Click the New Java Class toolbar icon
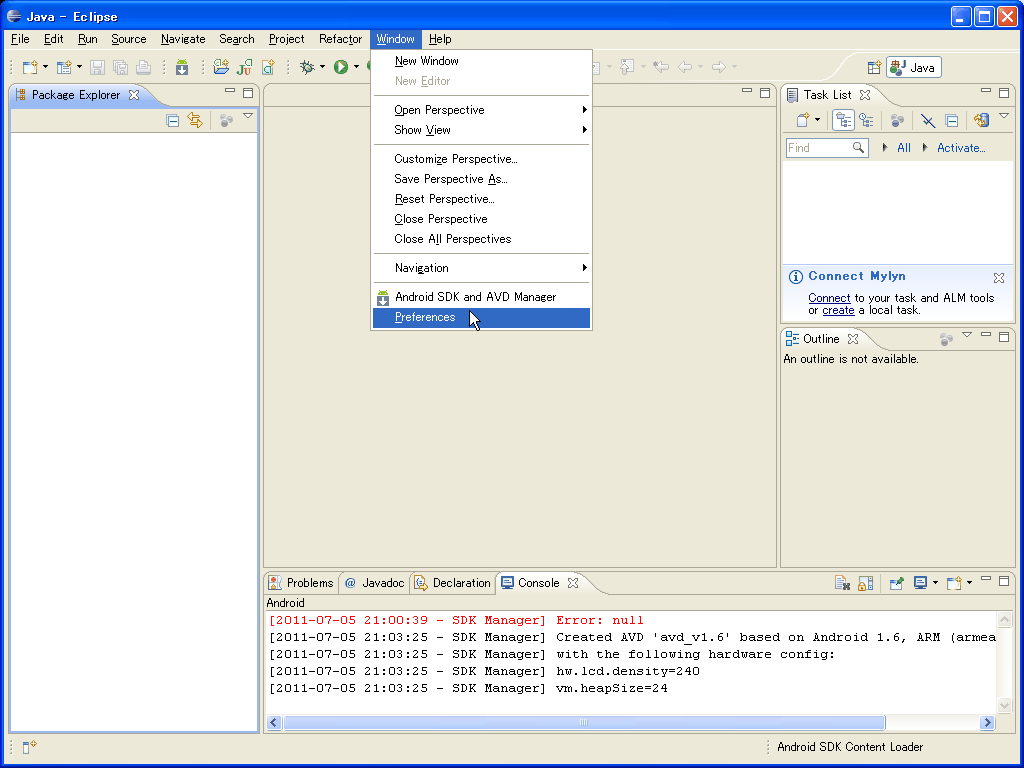1024x768 pixels. tap(268, 67)
